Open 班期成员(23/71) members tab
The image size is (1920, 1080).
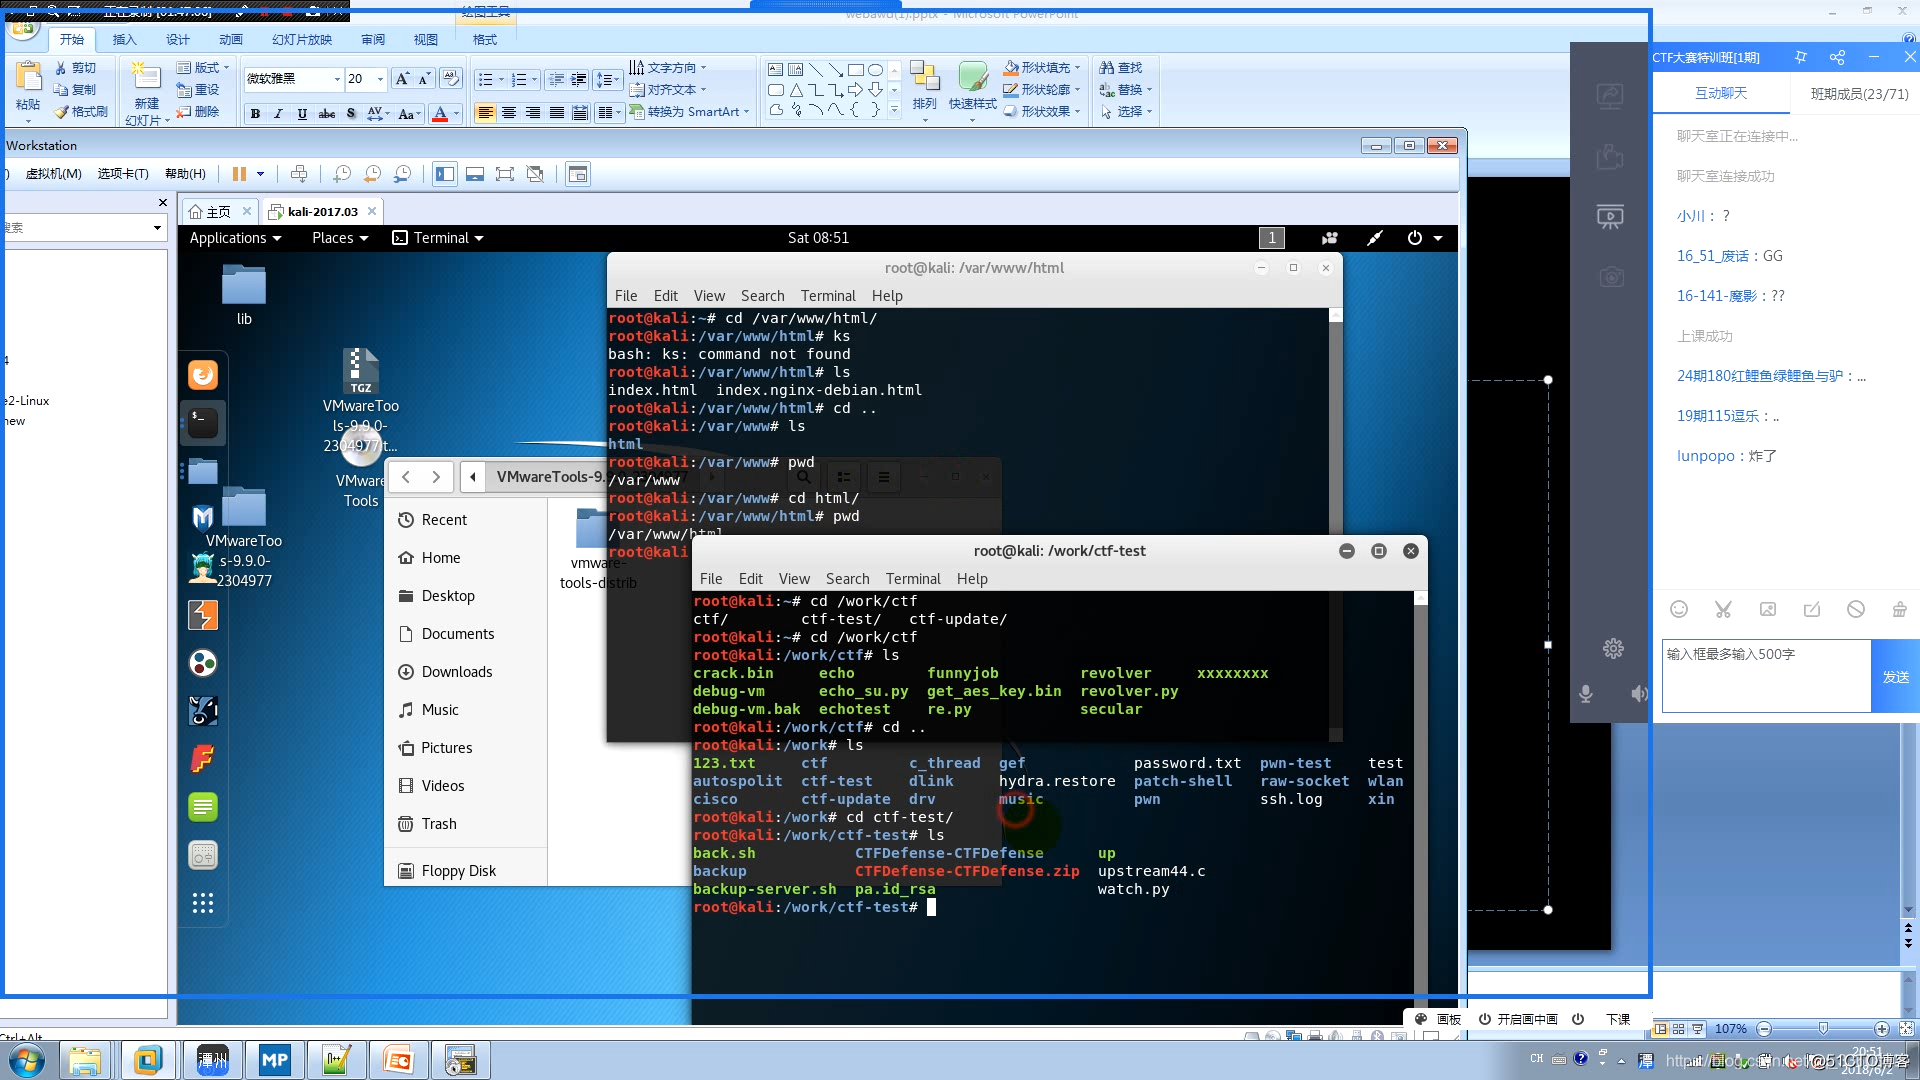pyautogui.click(x=1859, y=94)
